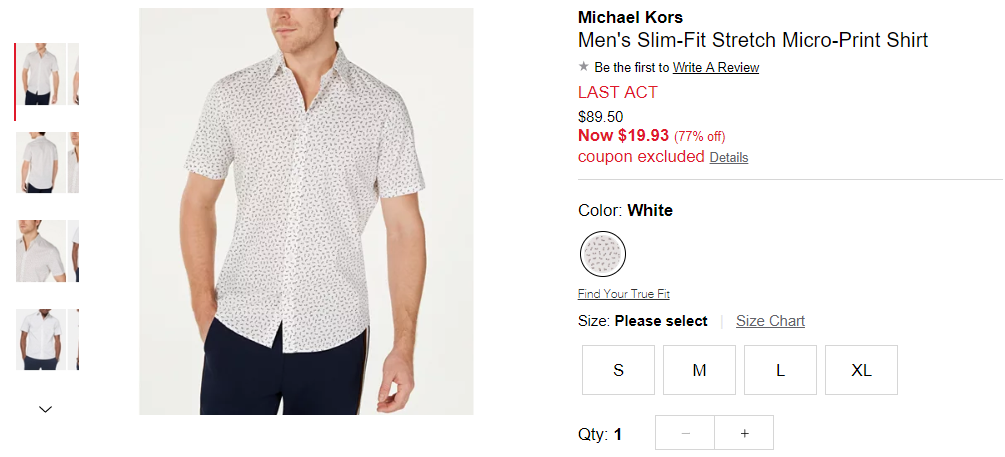Click the main product shirt image

point(306,211)
